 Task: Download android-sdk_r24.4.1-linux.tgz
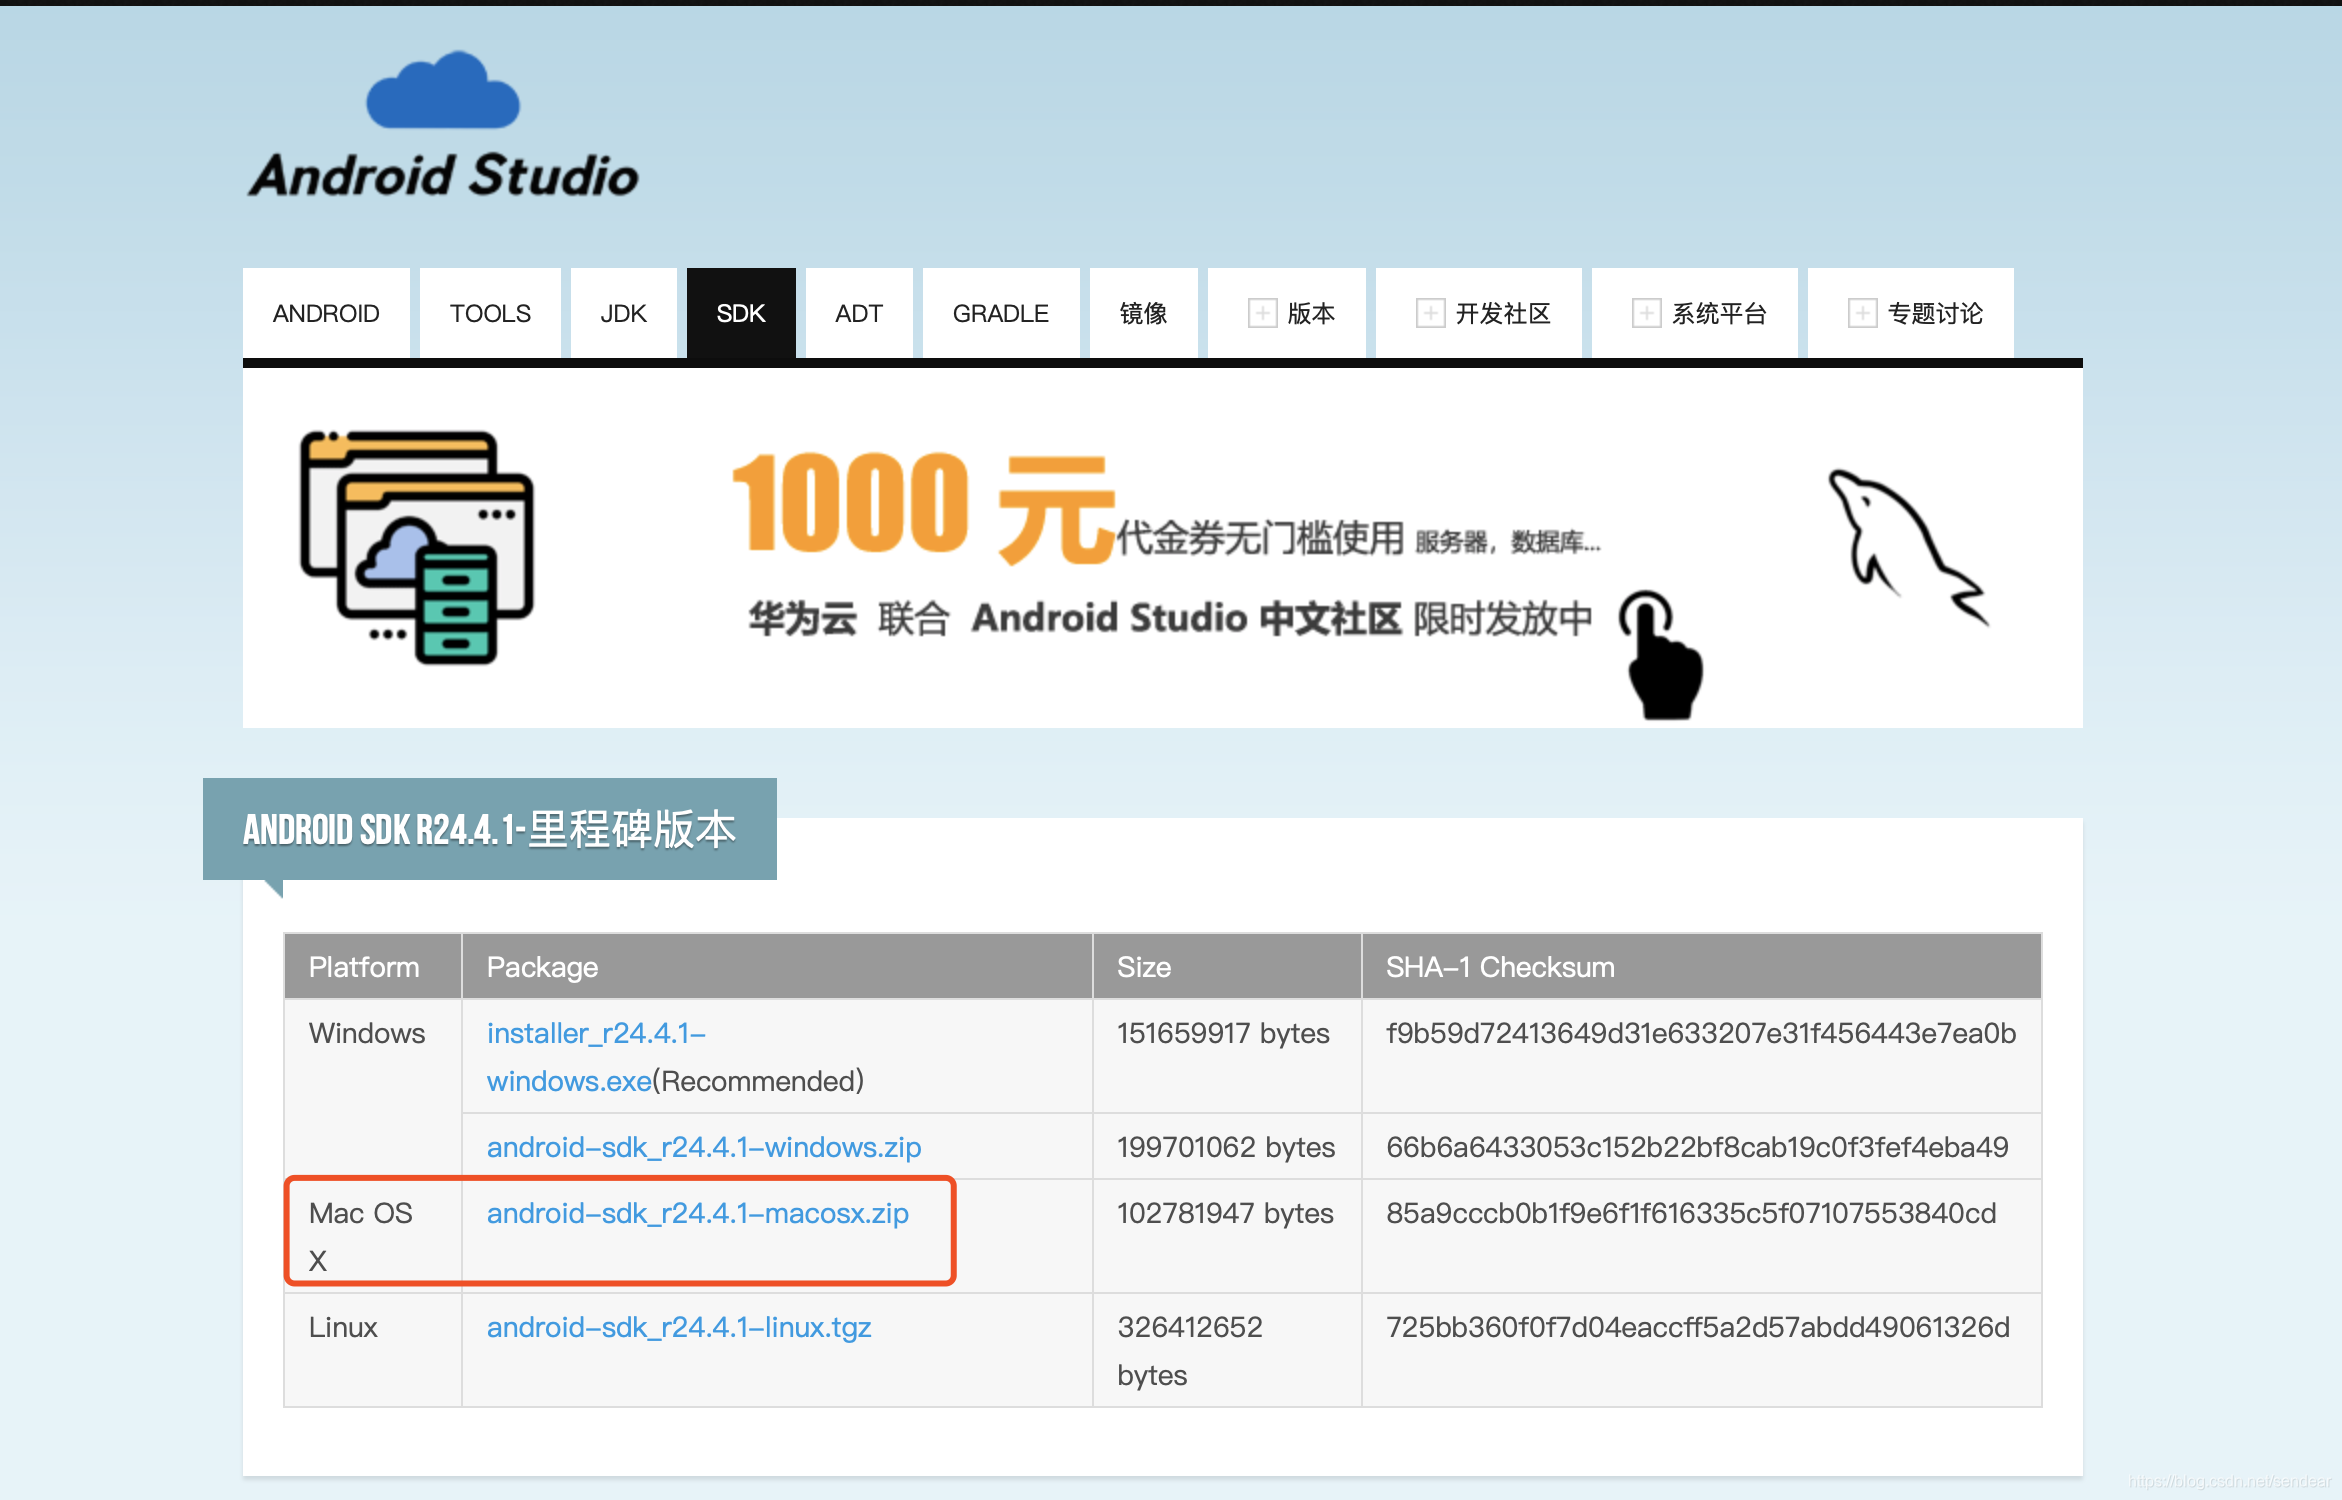679,1327
